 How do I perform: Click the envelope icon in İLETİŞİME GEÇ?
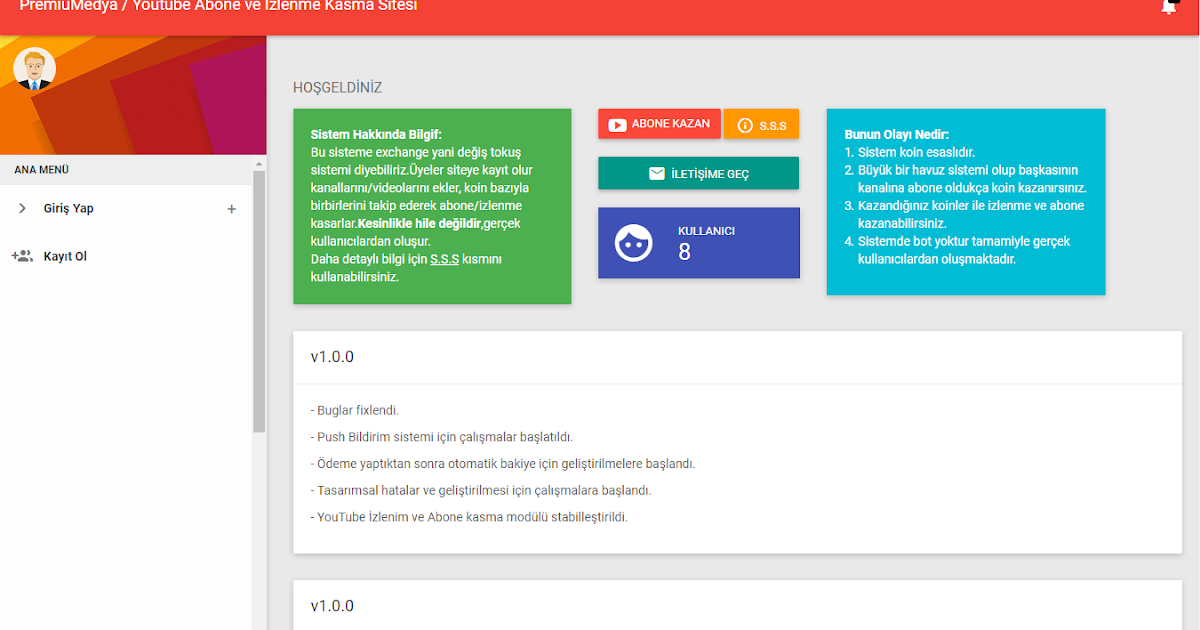click(x=657, y=173)
